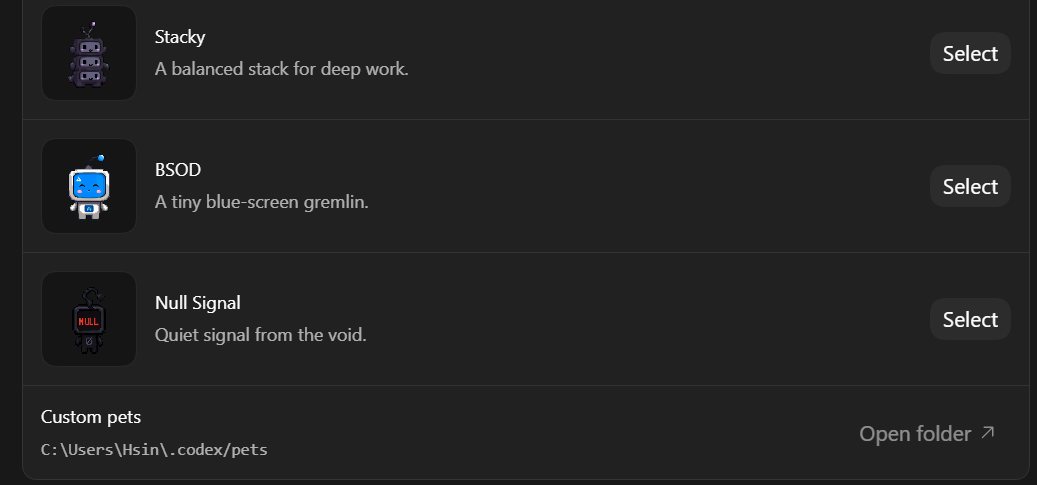Click the BSOD name label
This screenshot has width=1037, height=485.
point(178,169)
